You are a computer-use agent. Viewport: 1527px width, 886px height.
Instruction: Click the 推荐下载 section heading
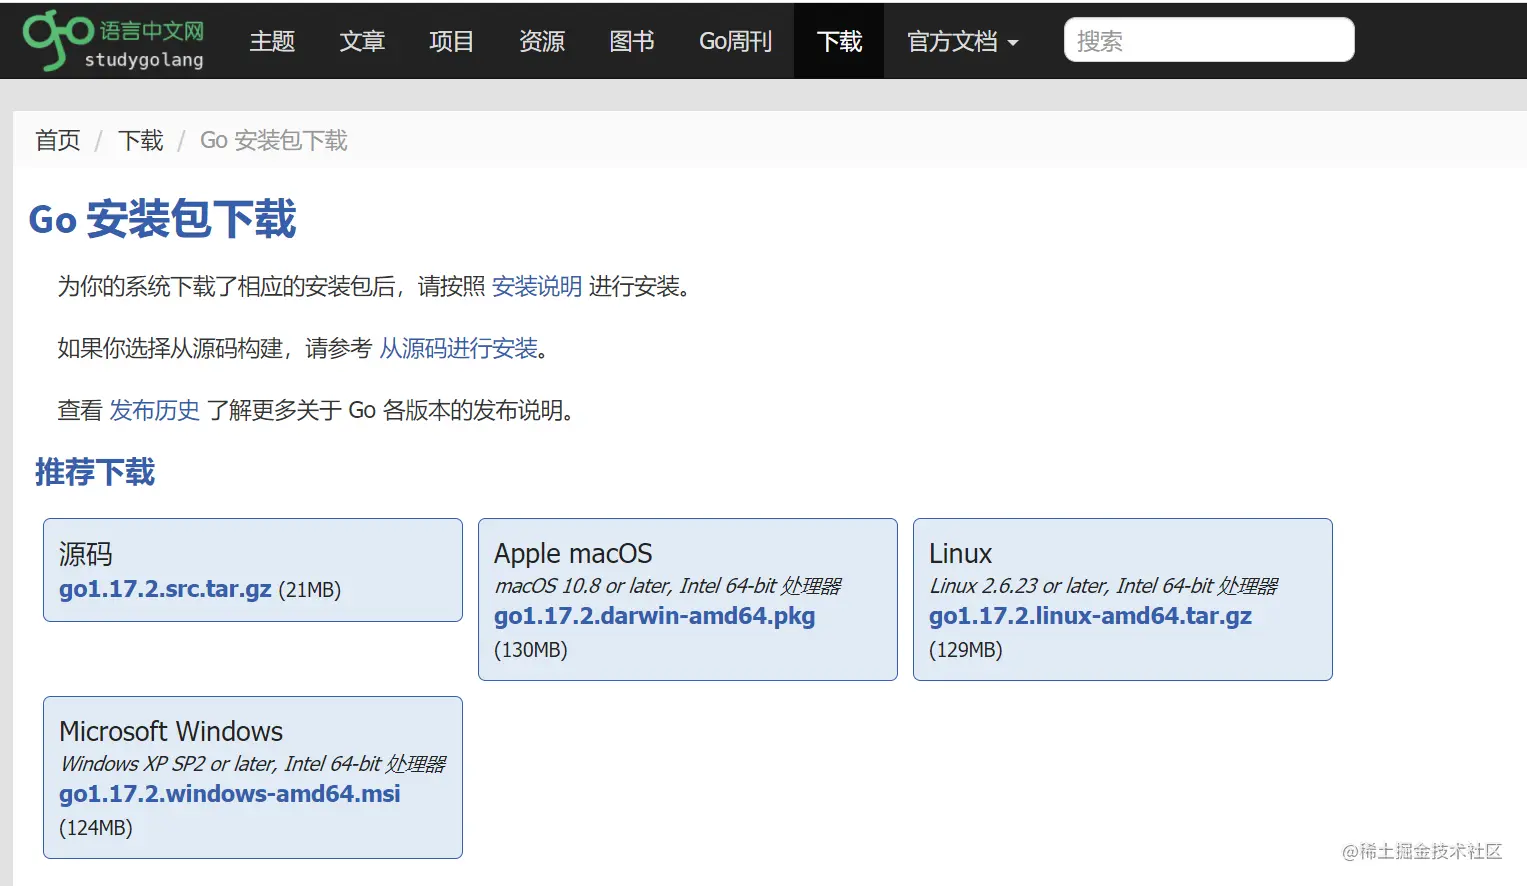(95, 472)
